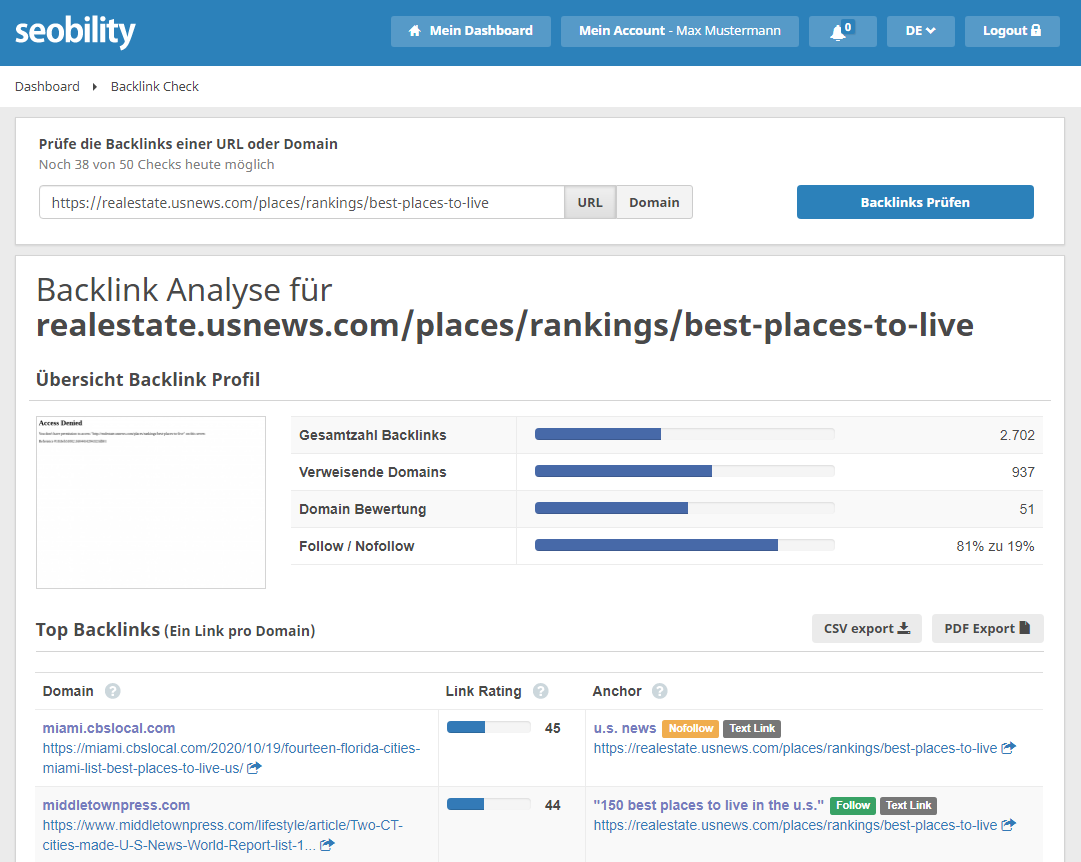Click the '937' domains value
Image resolution: width=1081 pixels, height=862 pixels.
click(1023, 472)
